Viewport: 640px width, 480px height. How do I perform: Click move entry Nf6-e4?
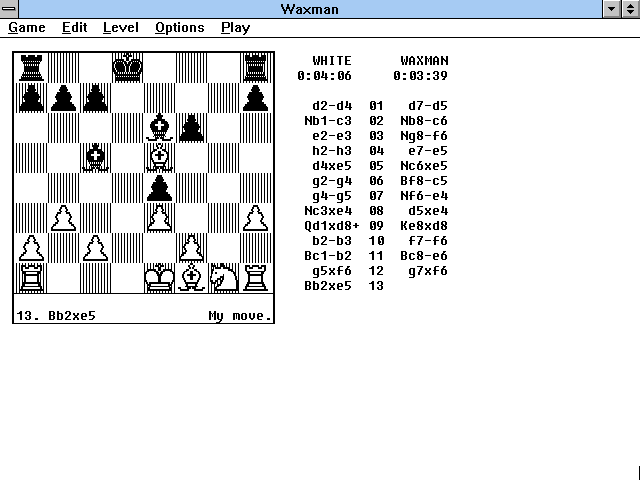point(424,196)
